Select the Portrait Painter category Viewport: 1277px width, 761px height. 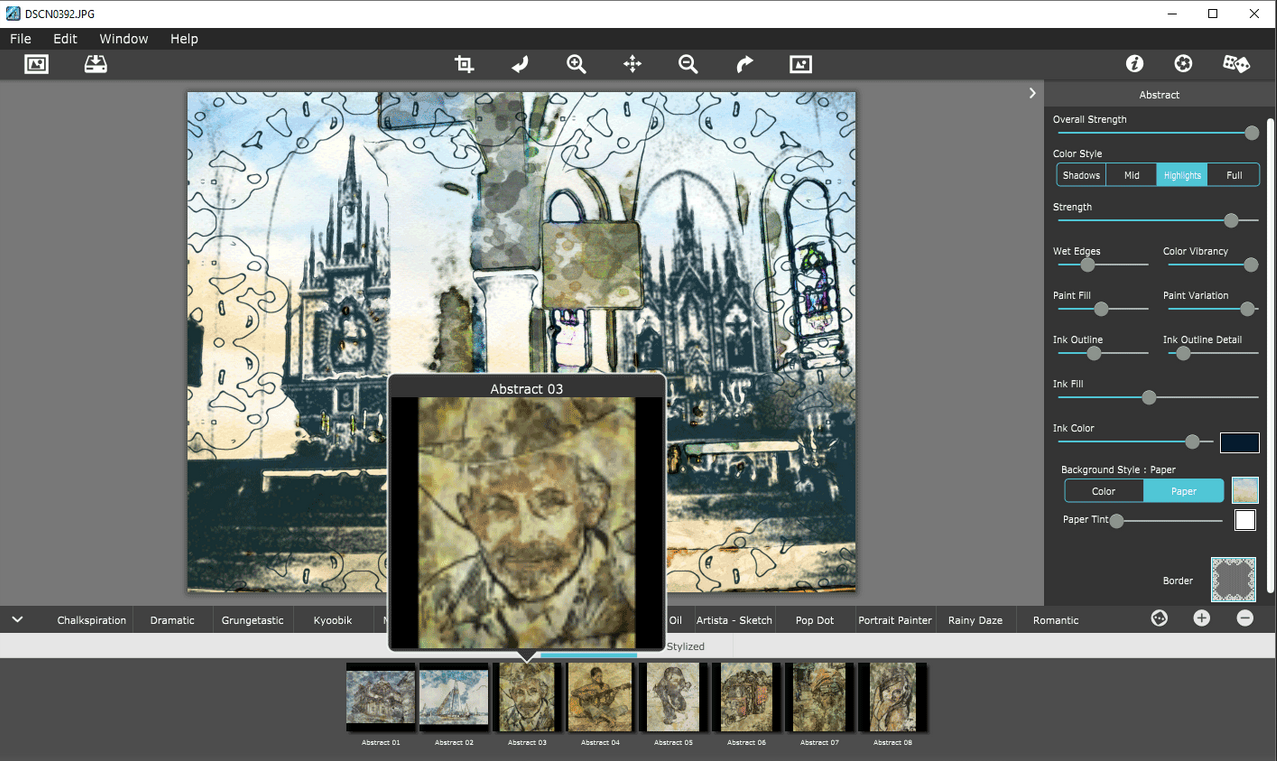tap(894, 620)
